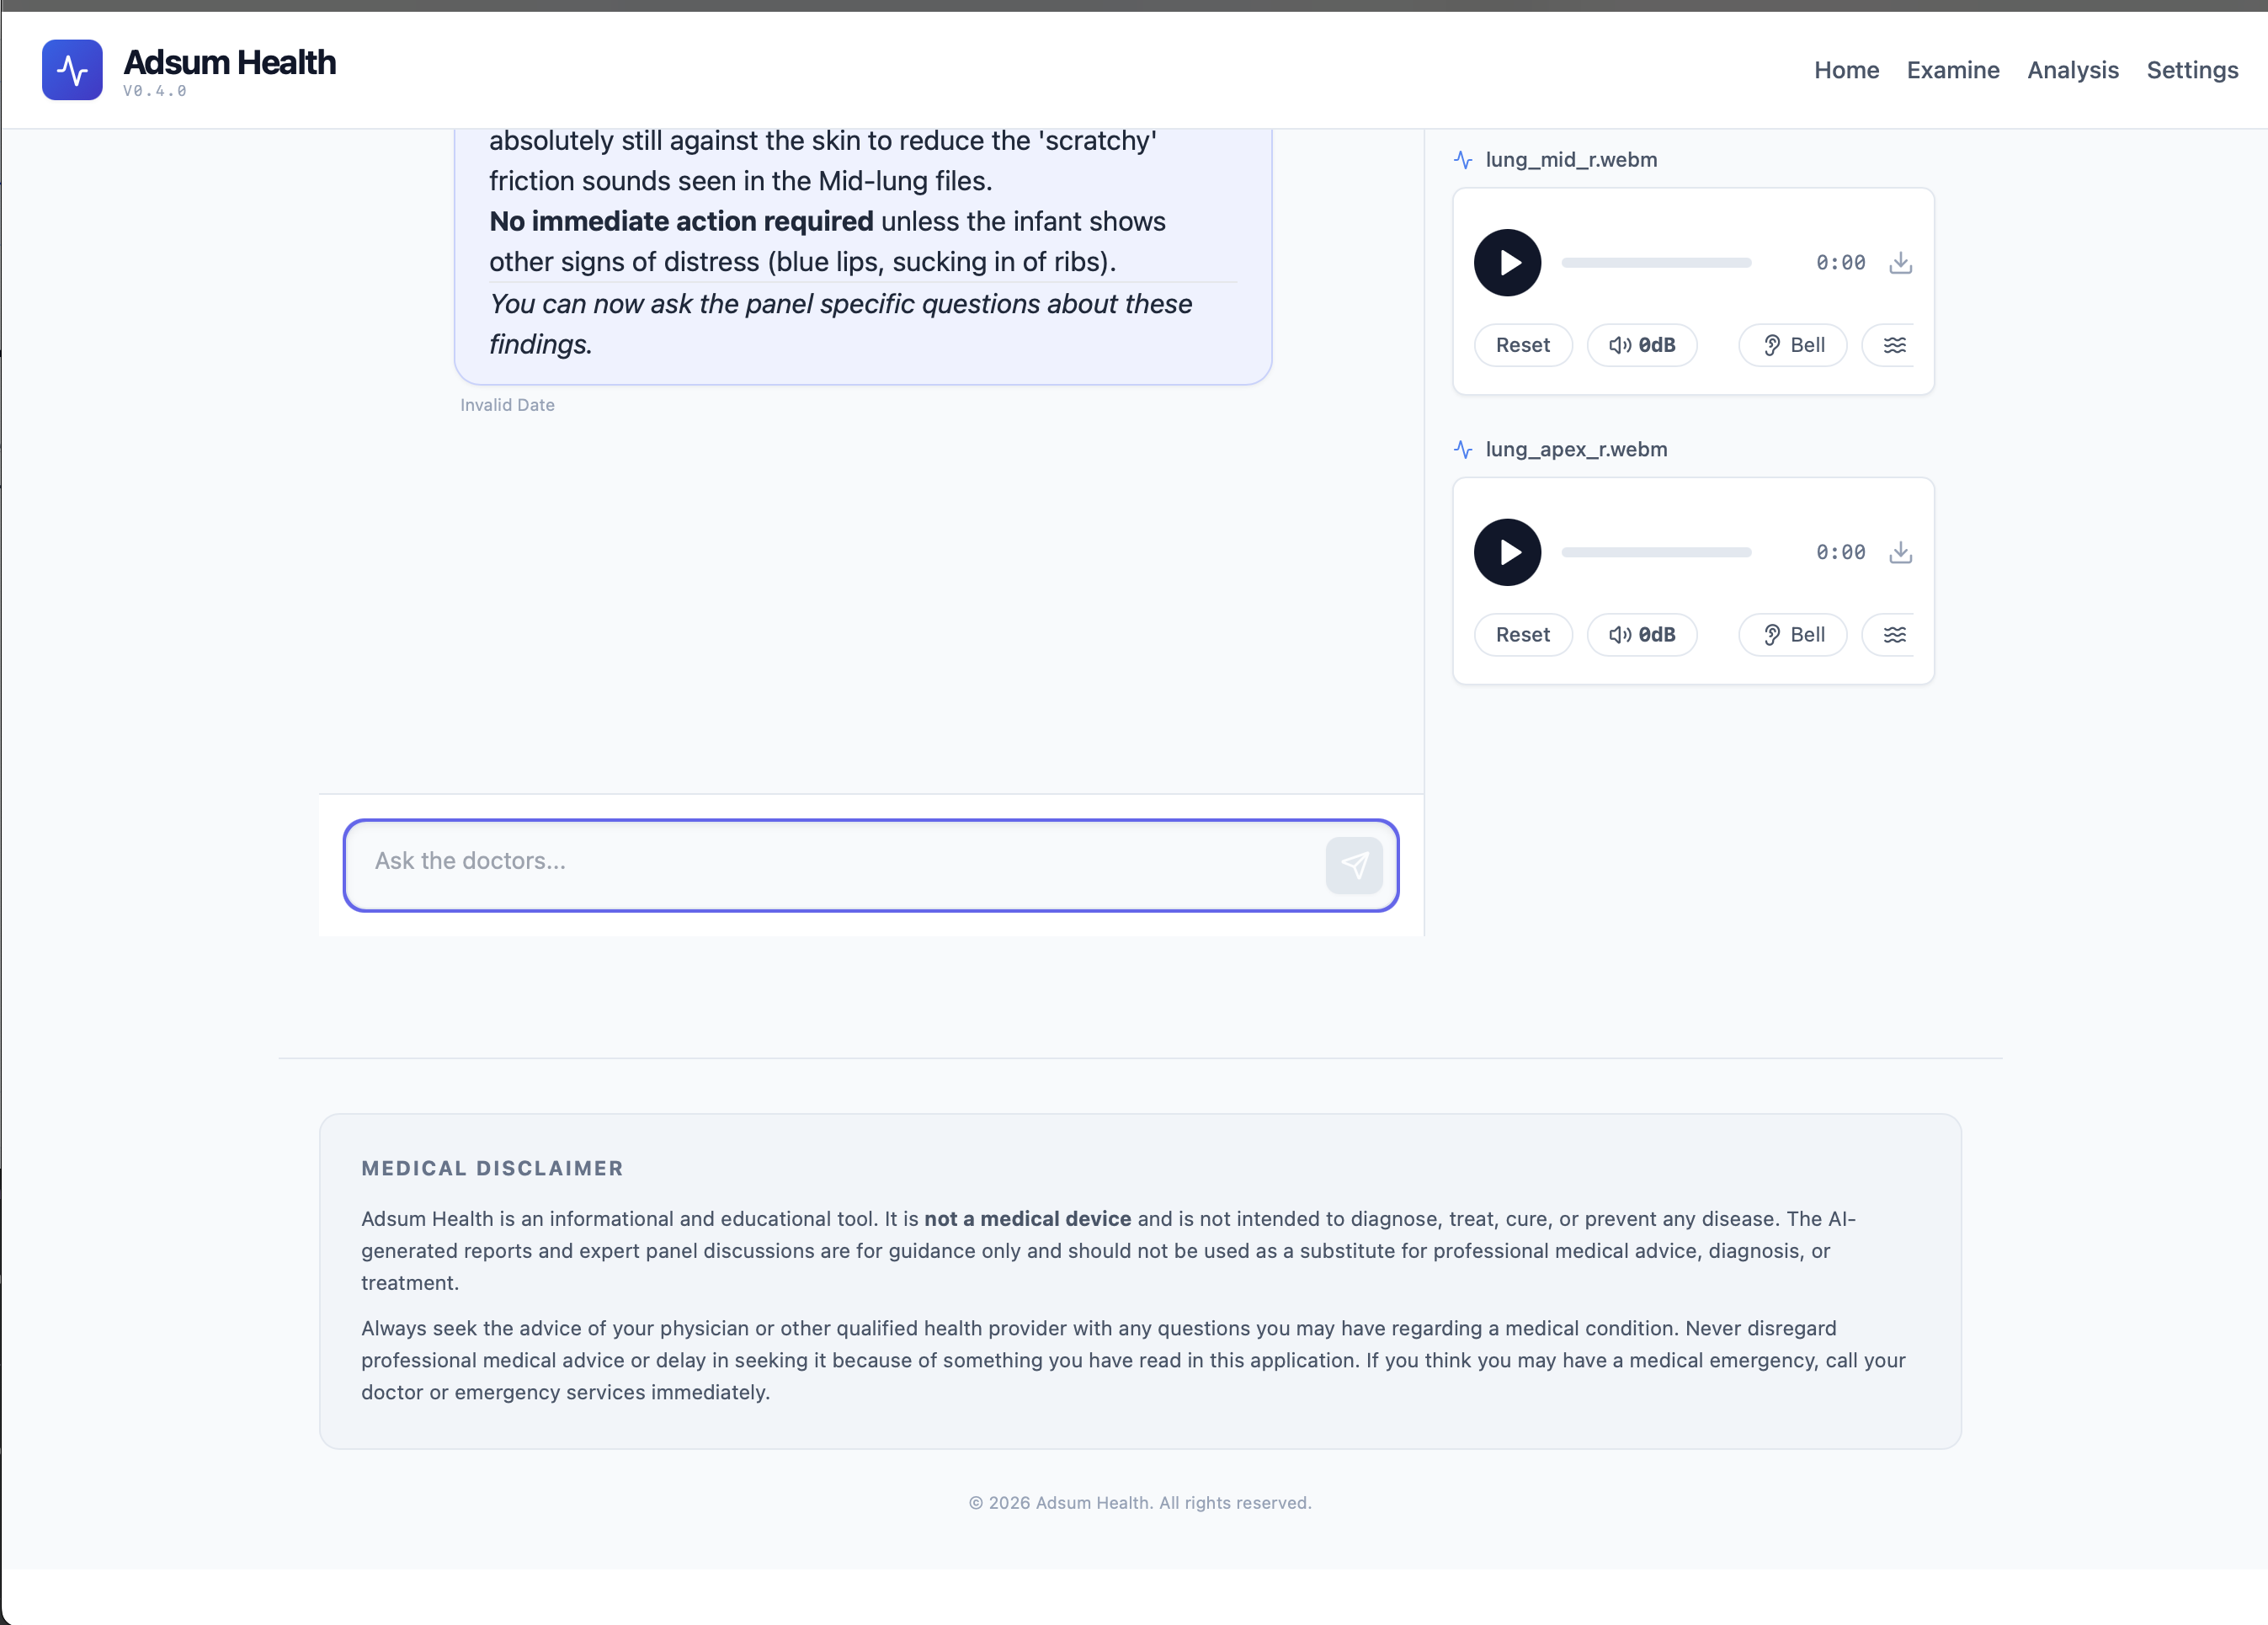Viewport: 2268px width, 1625px height.
Task: Download the lung_apex_r.webm audio file
Action: click(1900, 552)
